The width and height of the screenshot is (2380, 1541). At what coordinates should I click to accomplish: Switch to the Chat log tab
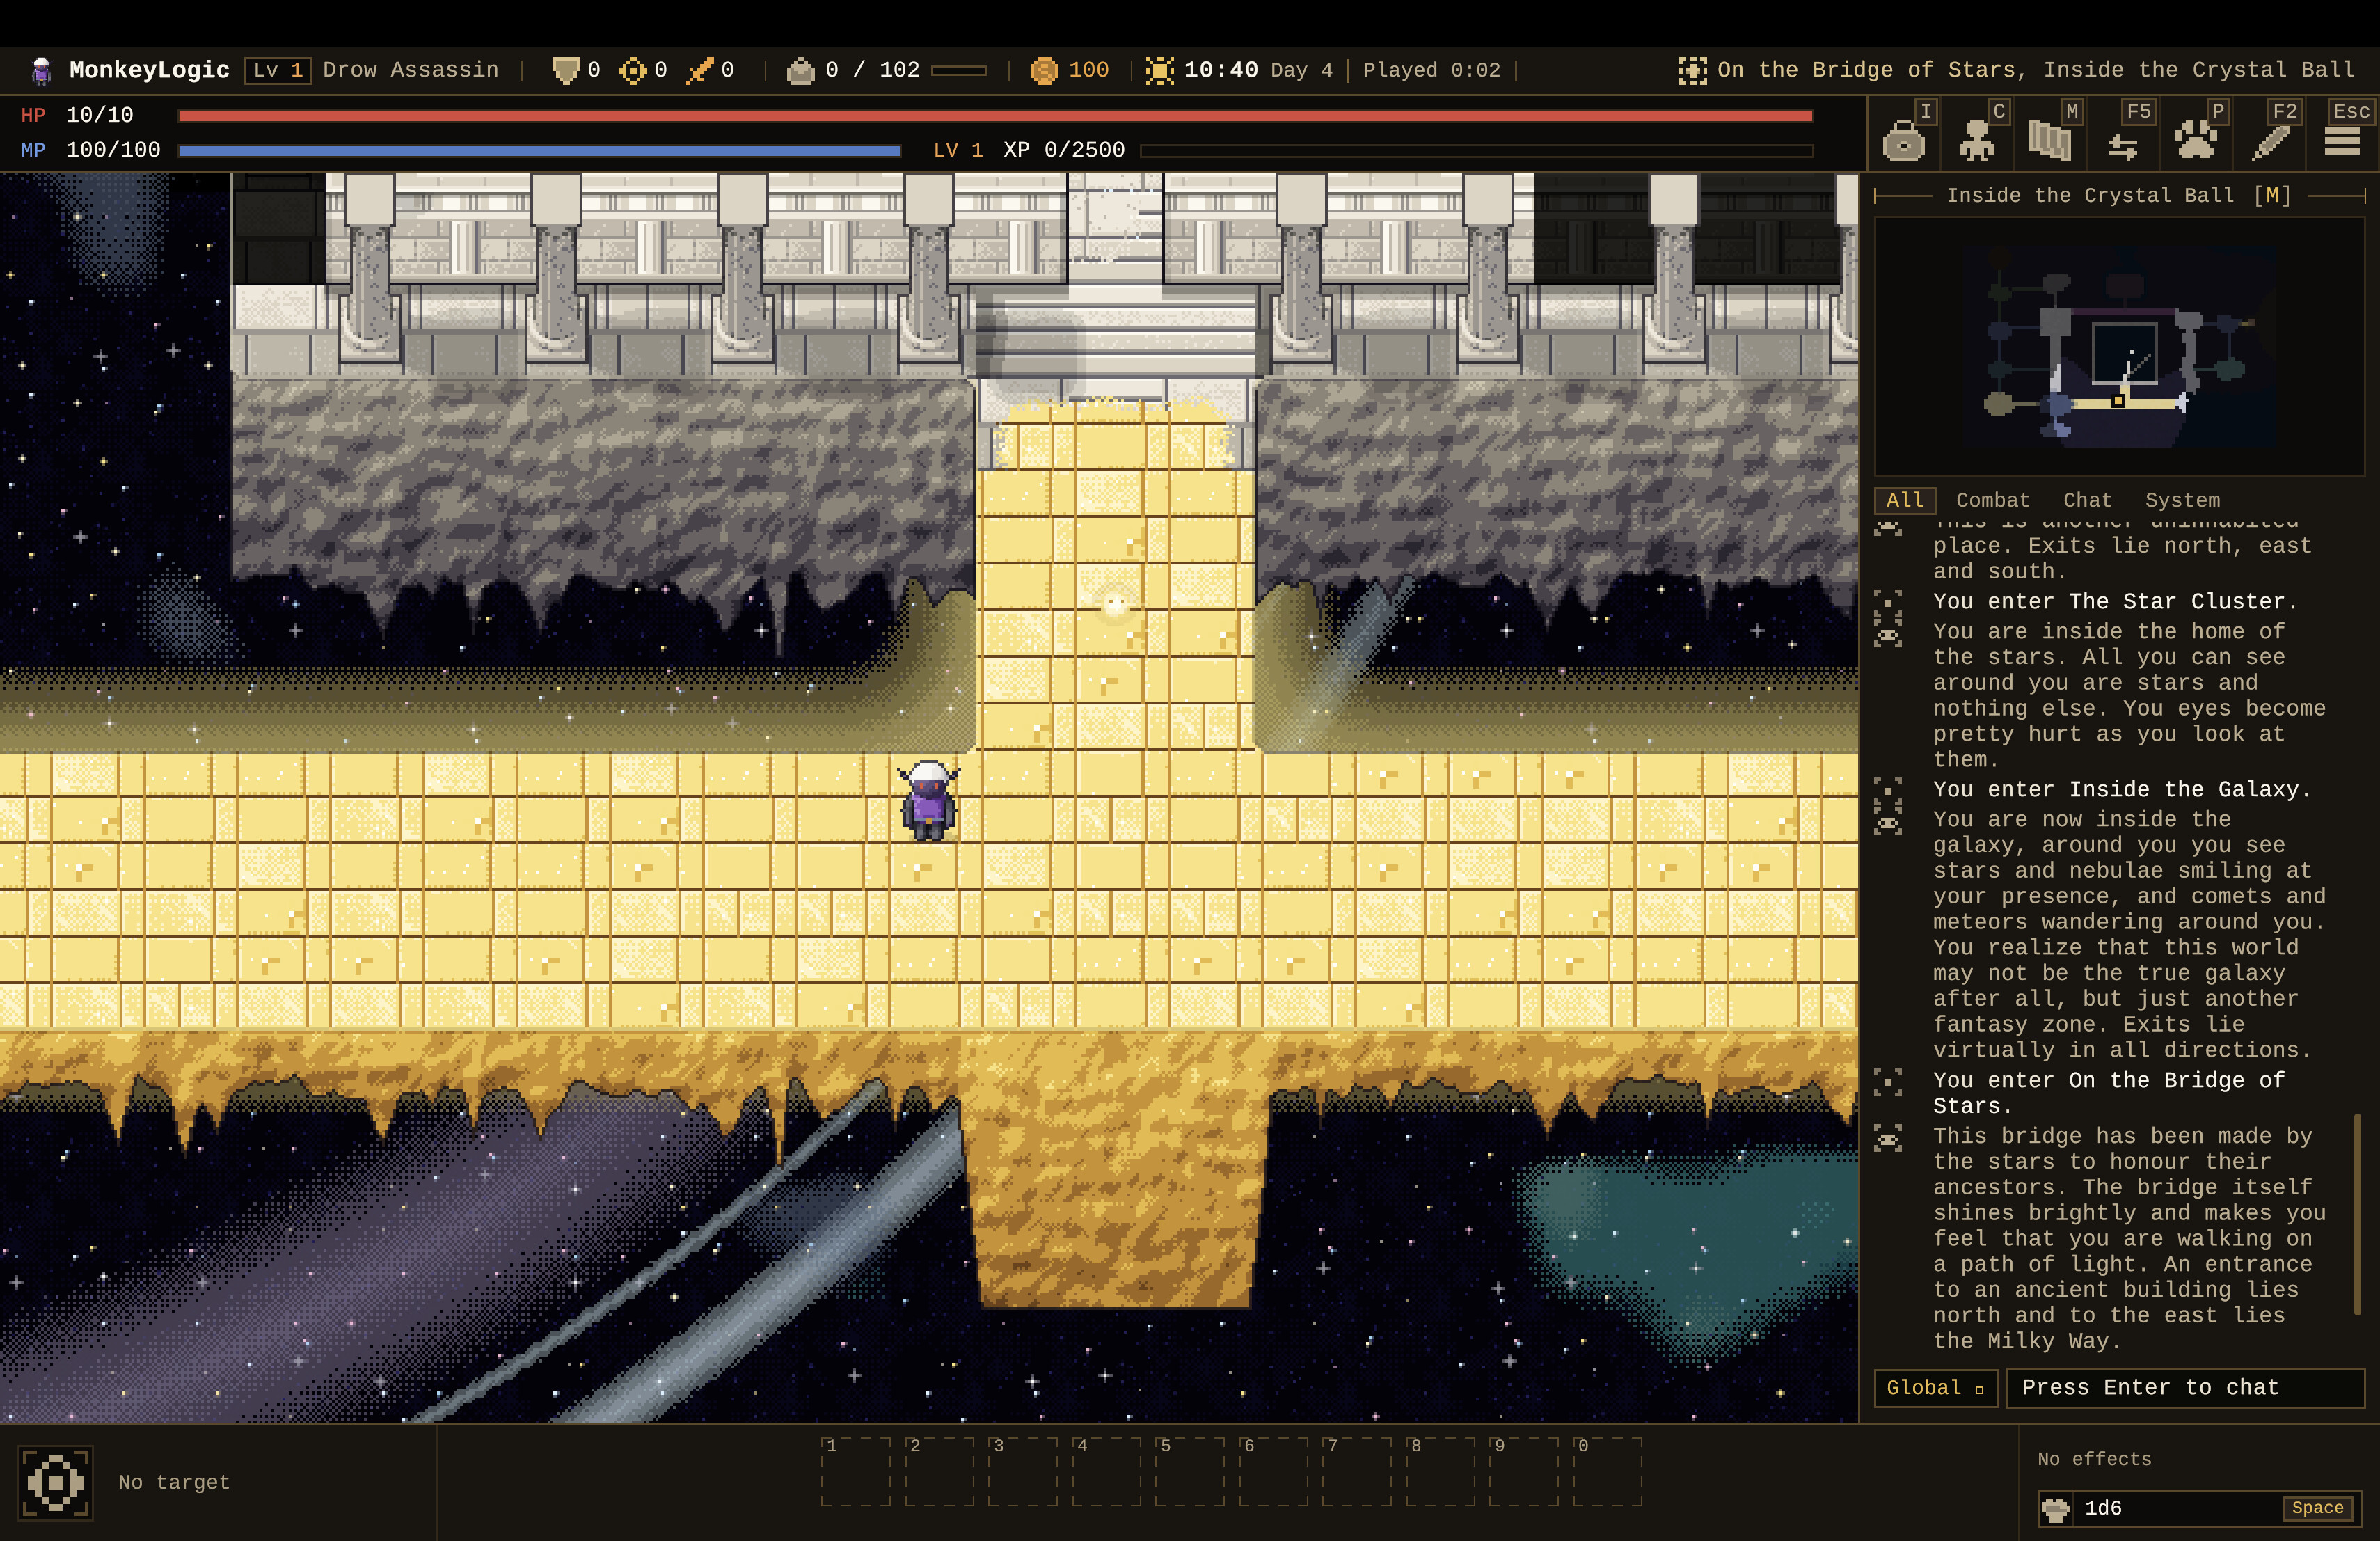pos(2088,500)
